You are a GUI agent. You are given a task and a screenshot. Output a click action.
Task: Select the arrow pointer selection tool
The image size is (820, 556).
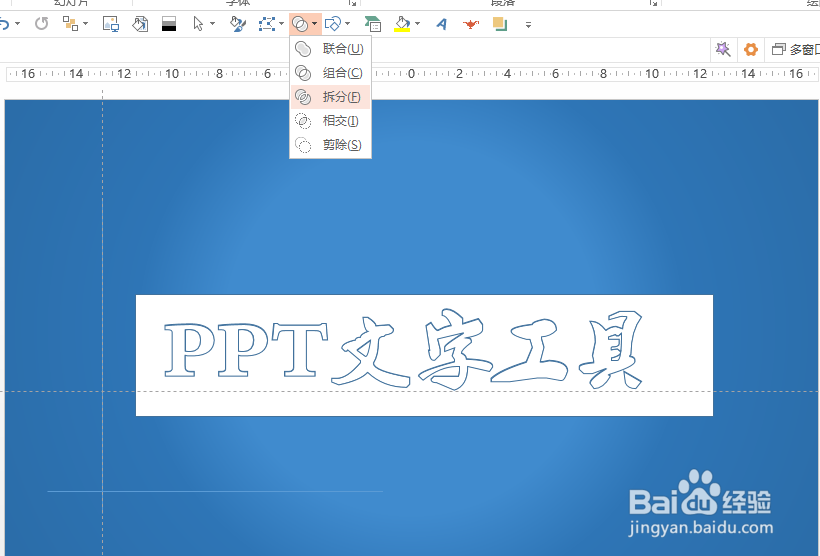tap(198, 24)
